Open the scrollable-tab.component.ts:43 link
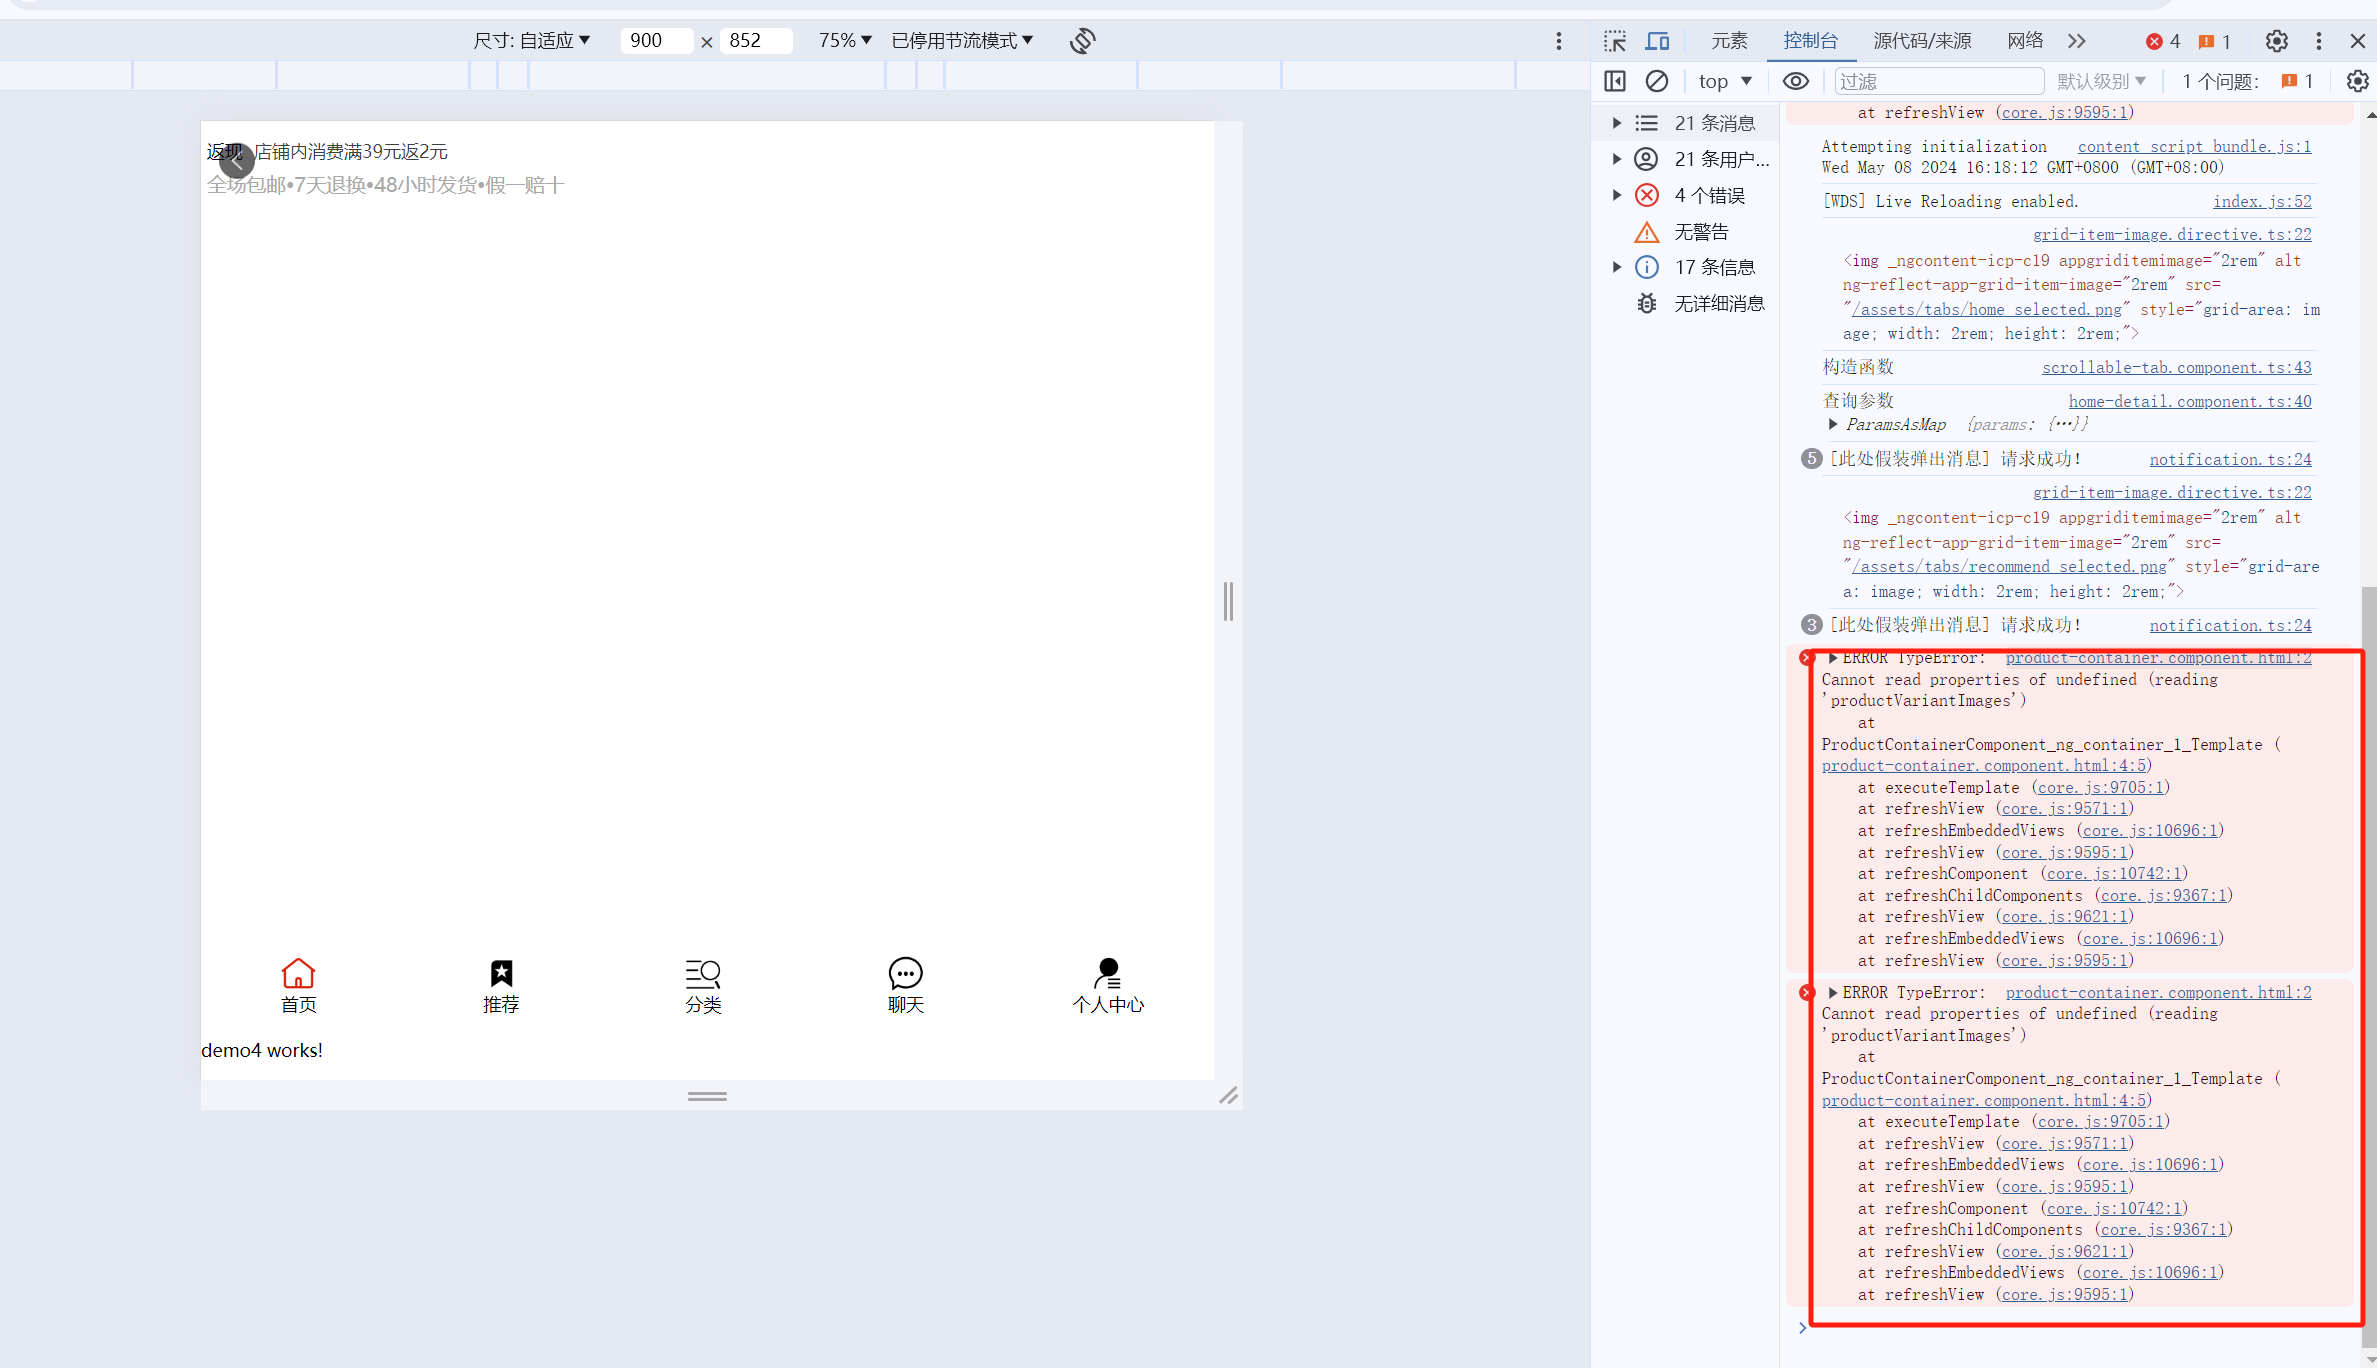Viewport: 2377px width, 1368px height. pos(2176,367)
